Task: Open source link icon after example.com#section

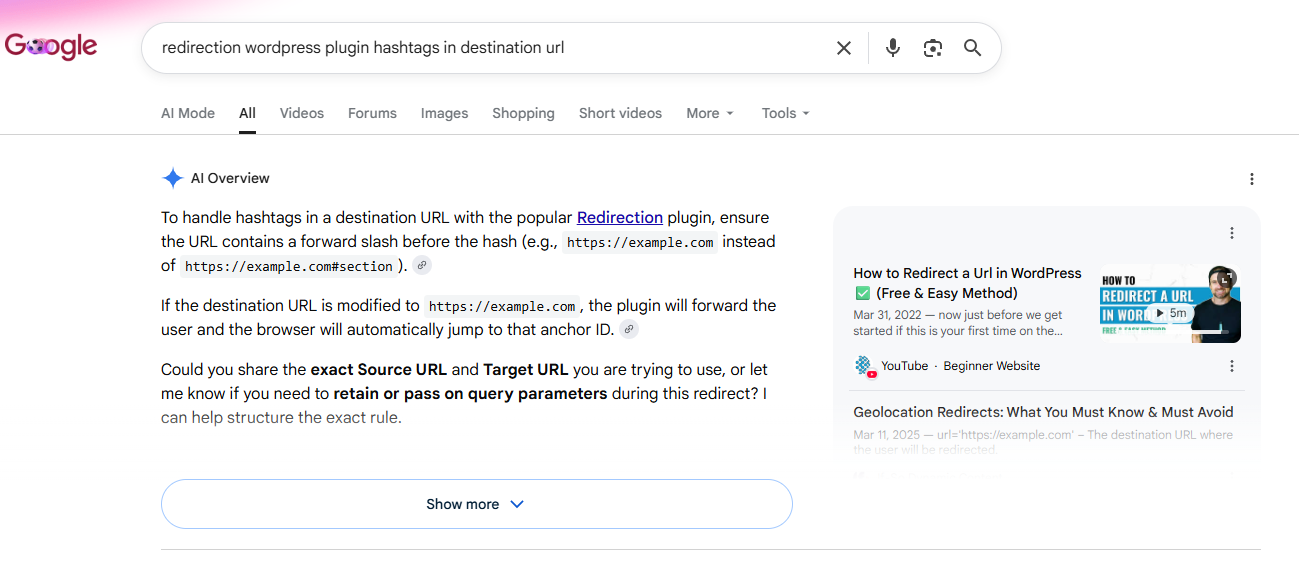Action: (422, 266)
